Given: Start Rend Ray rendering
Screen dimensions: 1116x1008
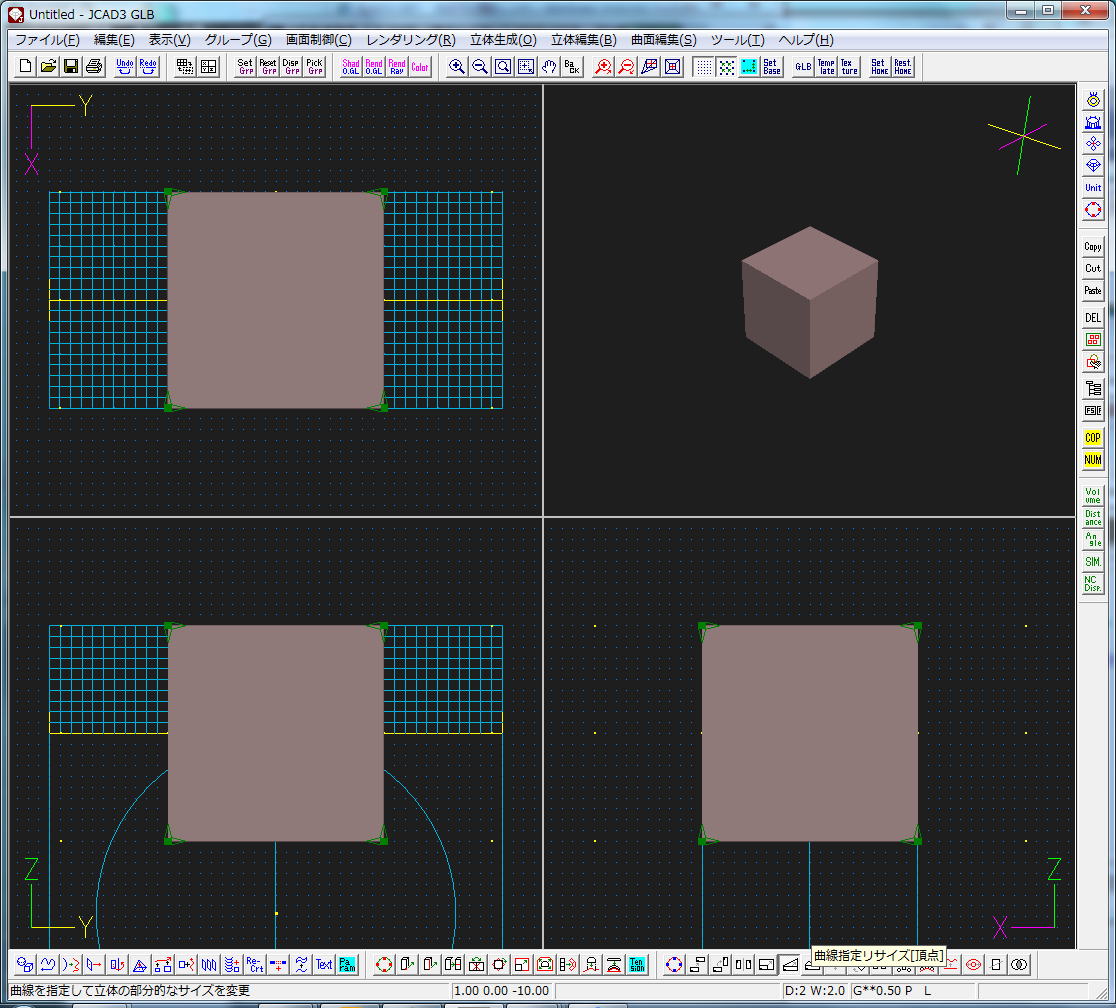Looking at the screenshot, I should 396,66.
